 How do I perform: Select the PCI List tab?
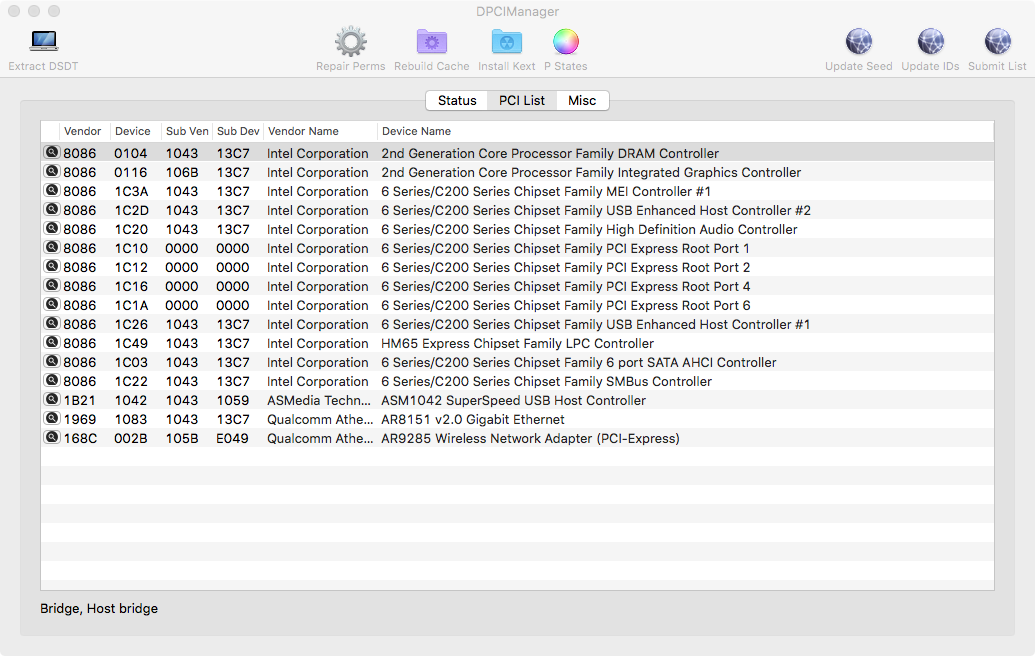tap(521, 100)
